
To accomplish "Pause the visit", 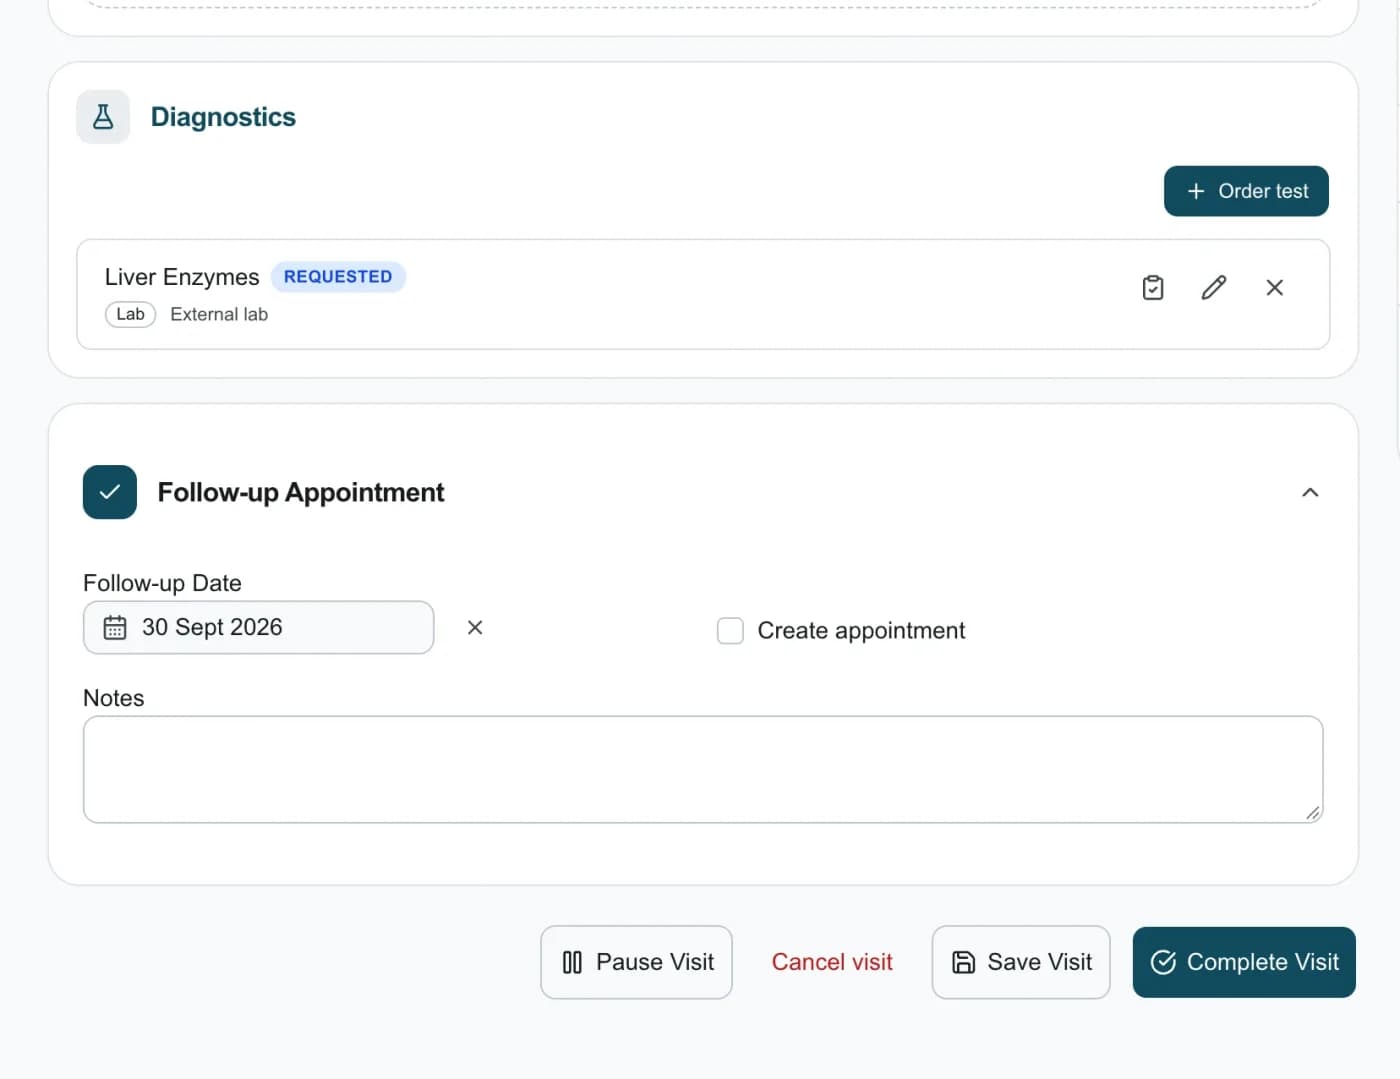I will (x=637, y=962).
